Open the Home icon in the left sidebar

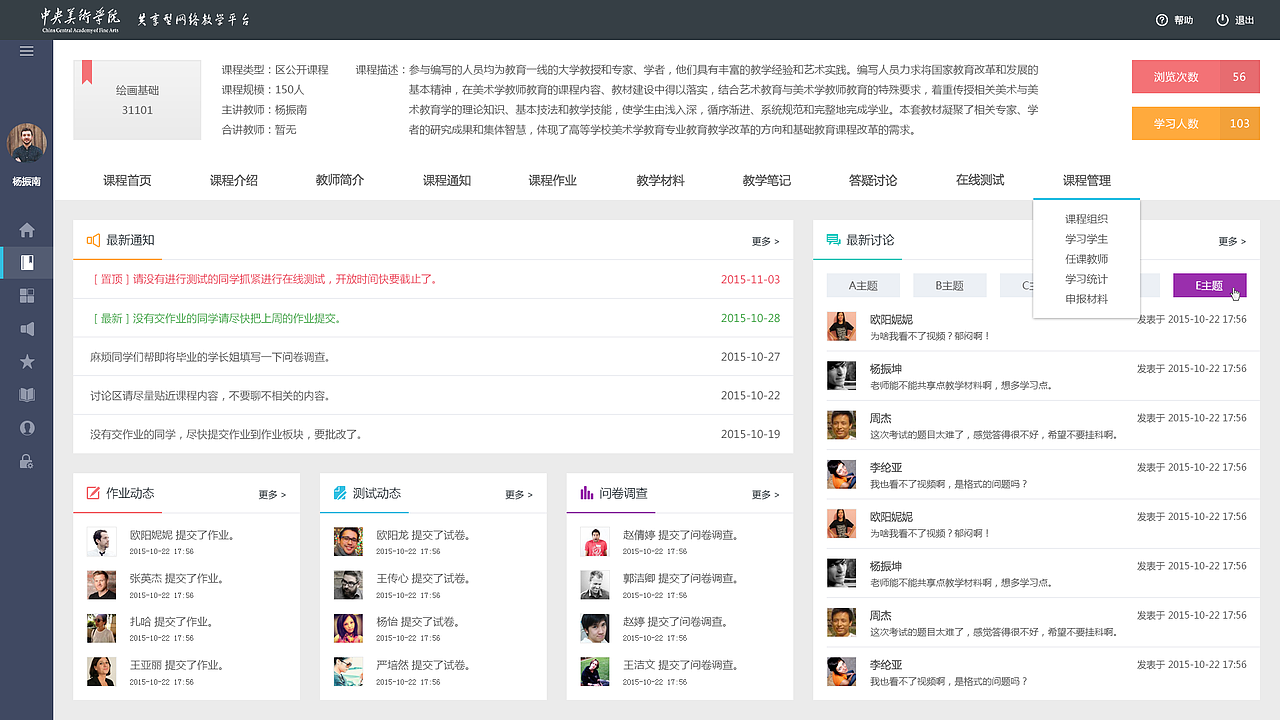(x=27, y=229)
